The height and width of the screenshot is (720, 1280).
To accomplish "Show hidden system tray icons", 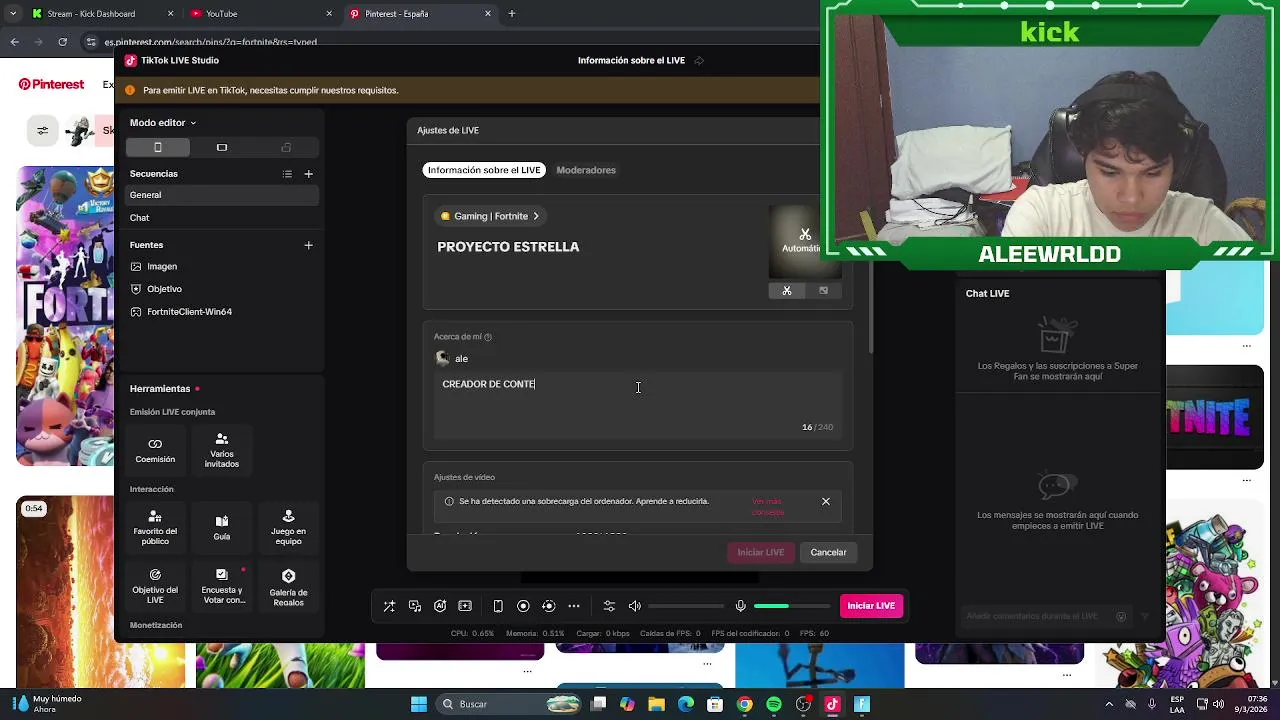I will click(1109, 704).
